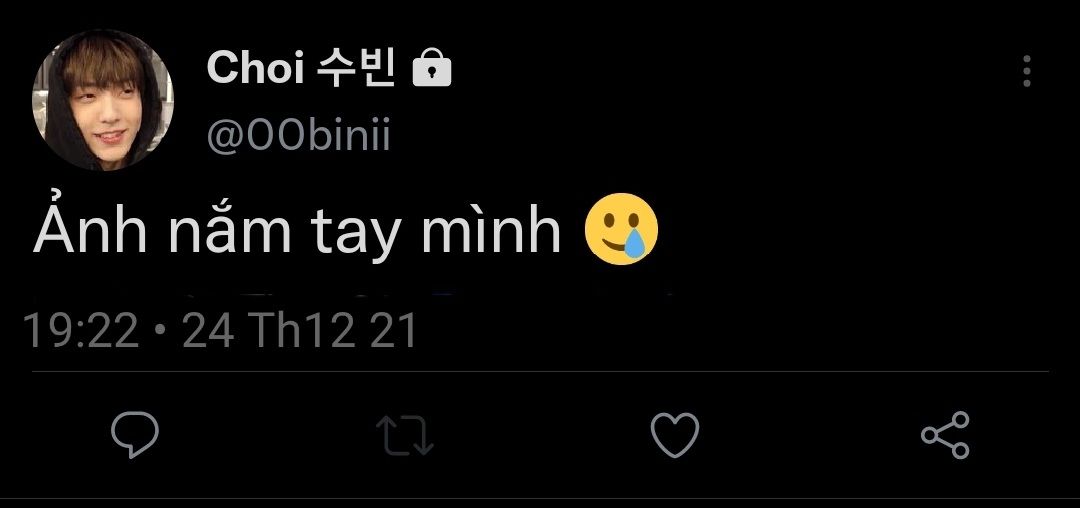Click the date 24 Th12 21
Image resolution: width=1080 pixels, height=508 pixels.
(x=300, y=330)
